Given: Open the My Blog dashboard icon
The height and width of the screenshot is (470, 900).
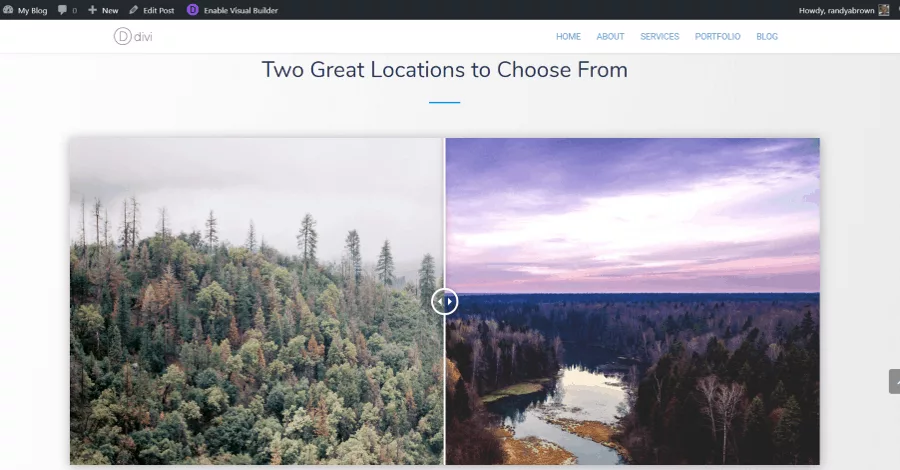Looking at the screenshot, I should (8, 10).
